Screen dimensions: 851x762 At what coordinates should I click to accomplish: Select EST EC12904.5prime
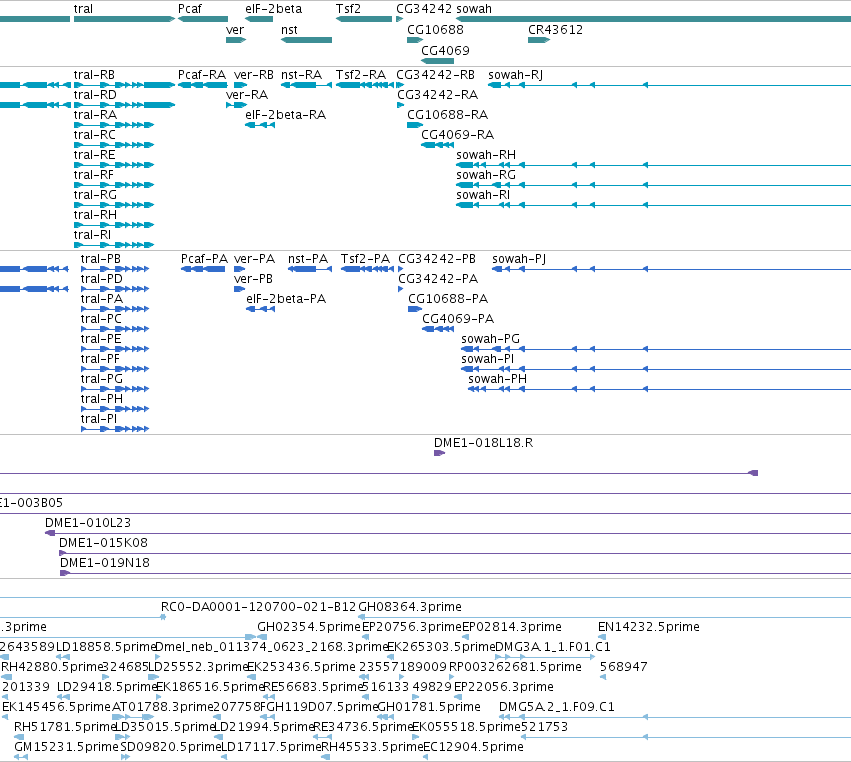coord(473,747)
